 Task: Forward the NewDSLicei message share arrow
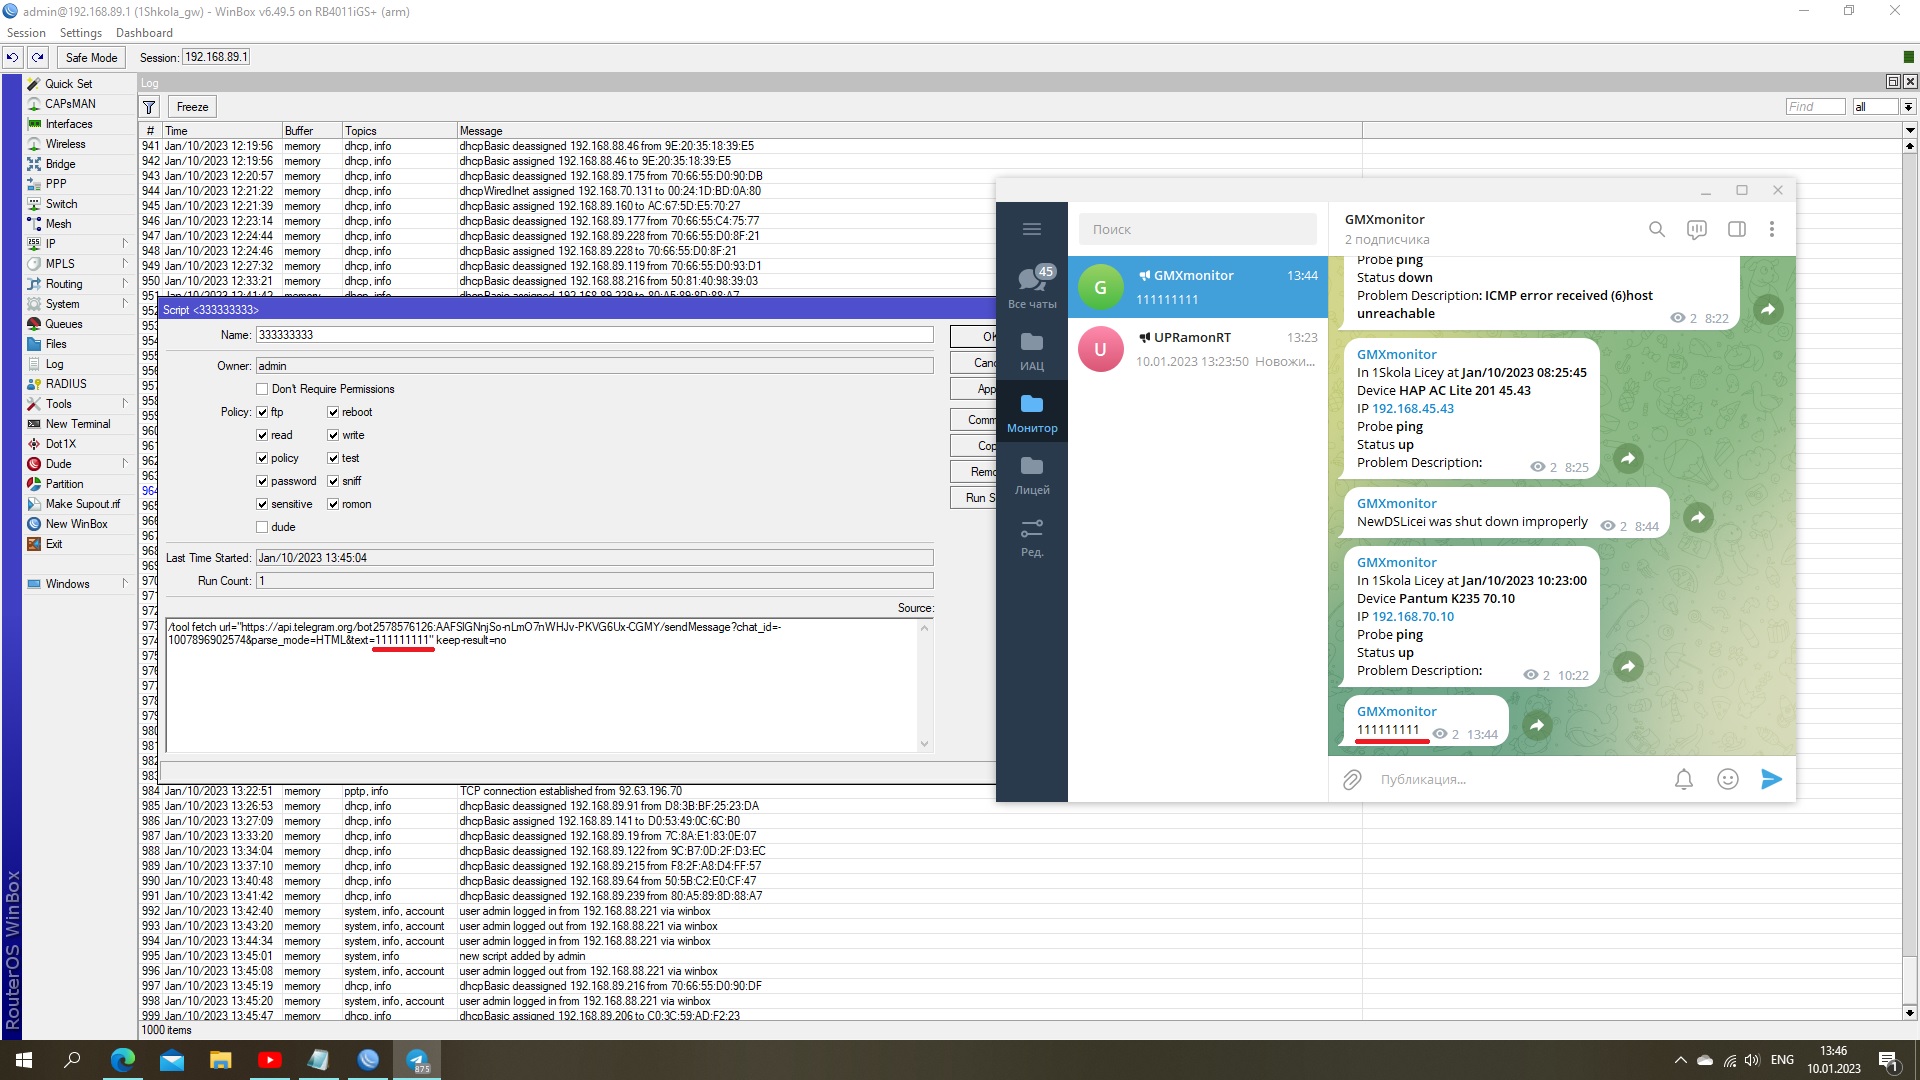[x=1698, y=517]
